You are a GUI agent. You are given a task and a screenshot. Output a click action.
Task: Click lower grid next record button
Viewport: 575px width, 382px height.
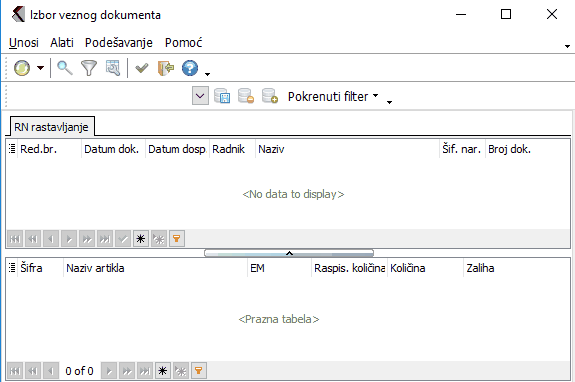[109, 371]
